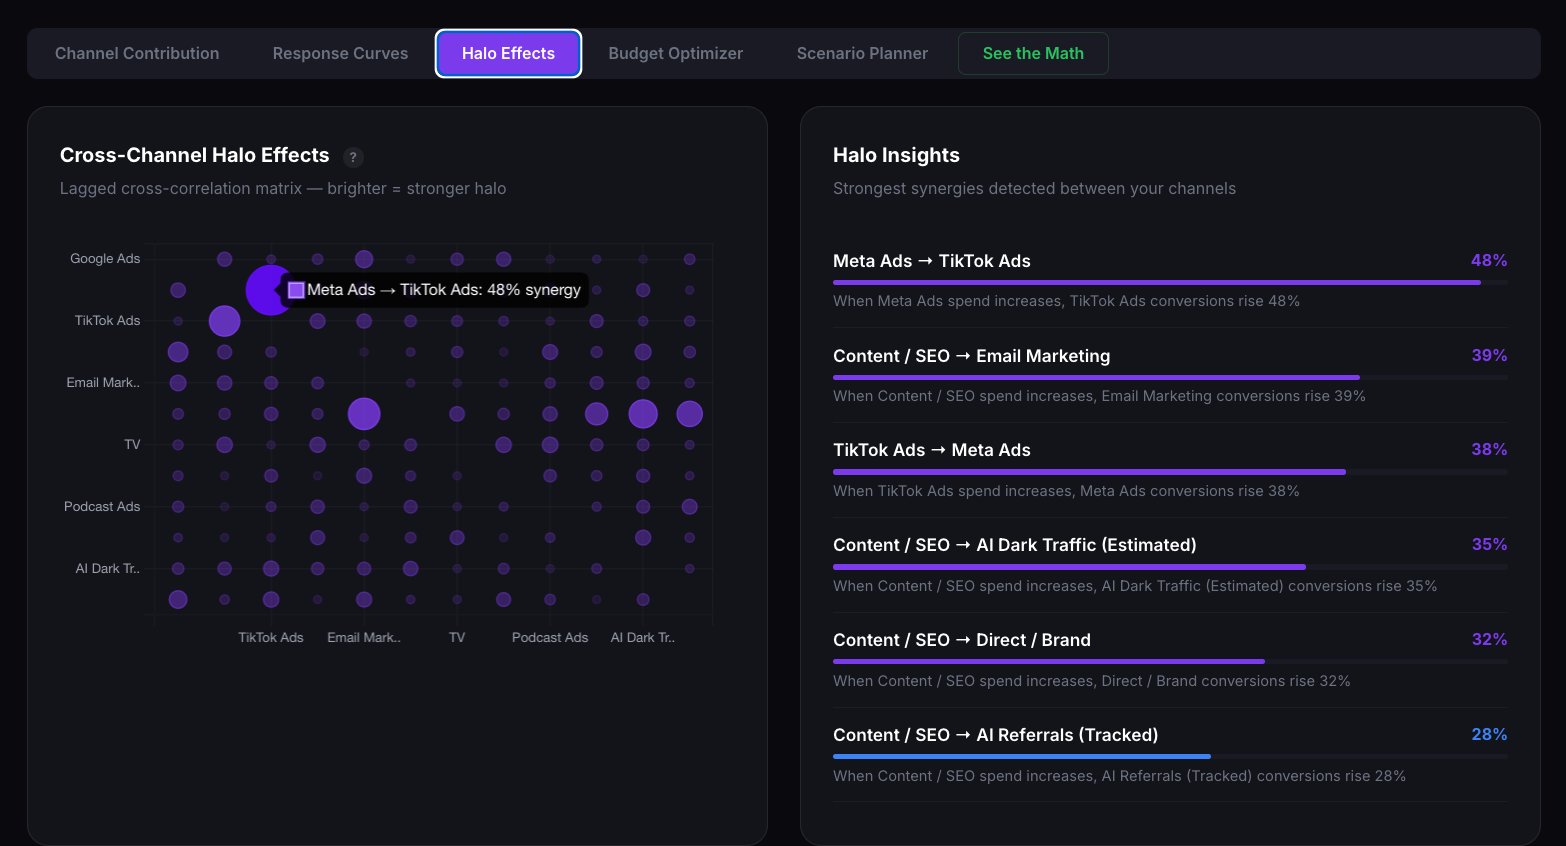Click the 35% synergy value
The width and height of the screenshot is (1566, 846).
1489,544
